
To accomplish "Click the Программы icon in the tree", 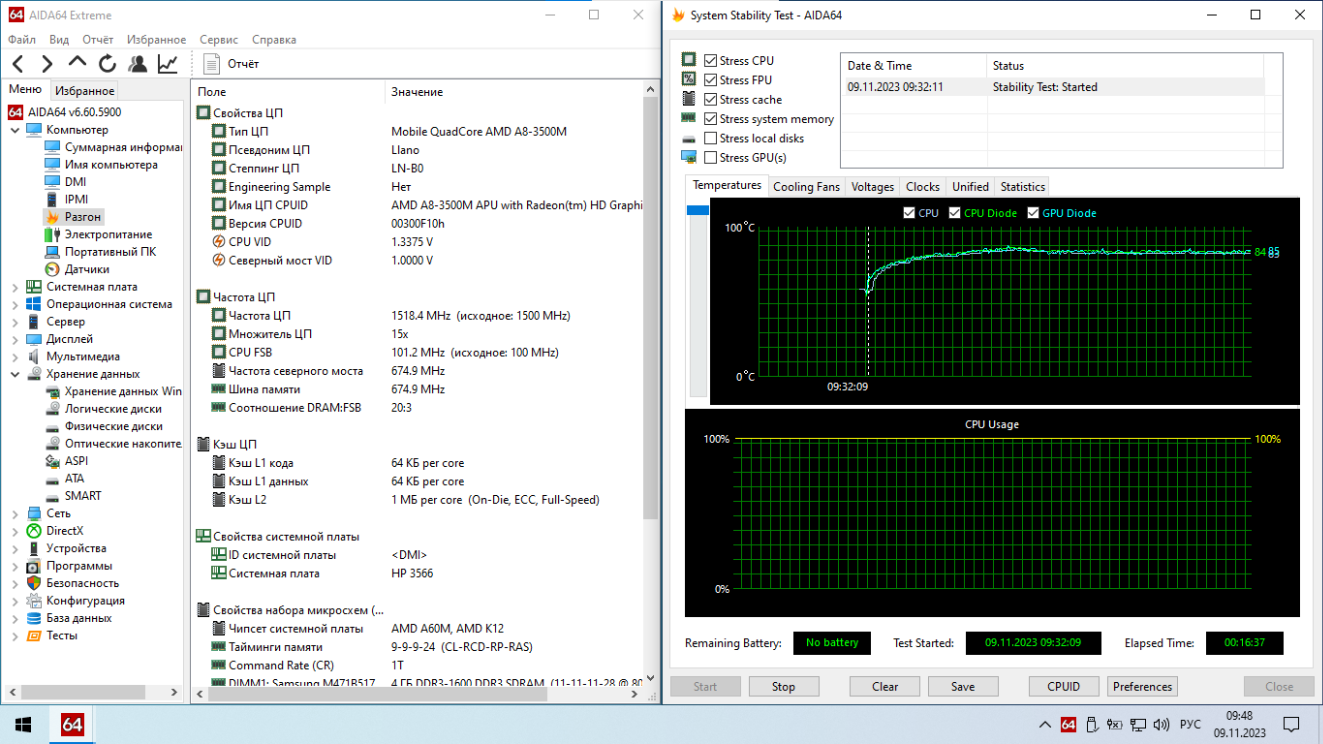I will point(34,566).
